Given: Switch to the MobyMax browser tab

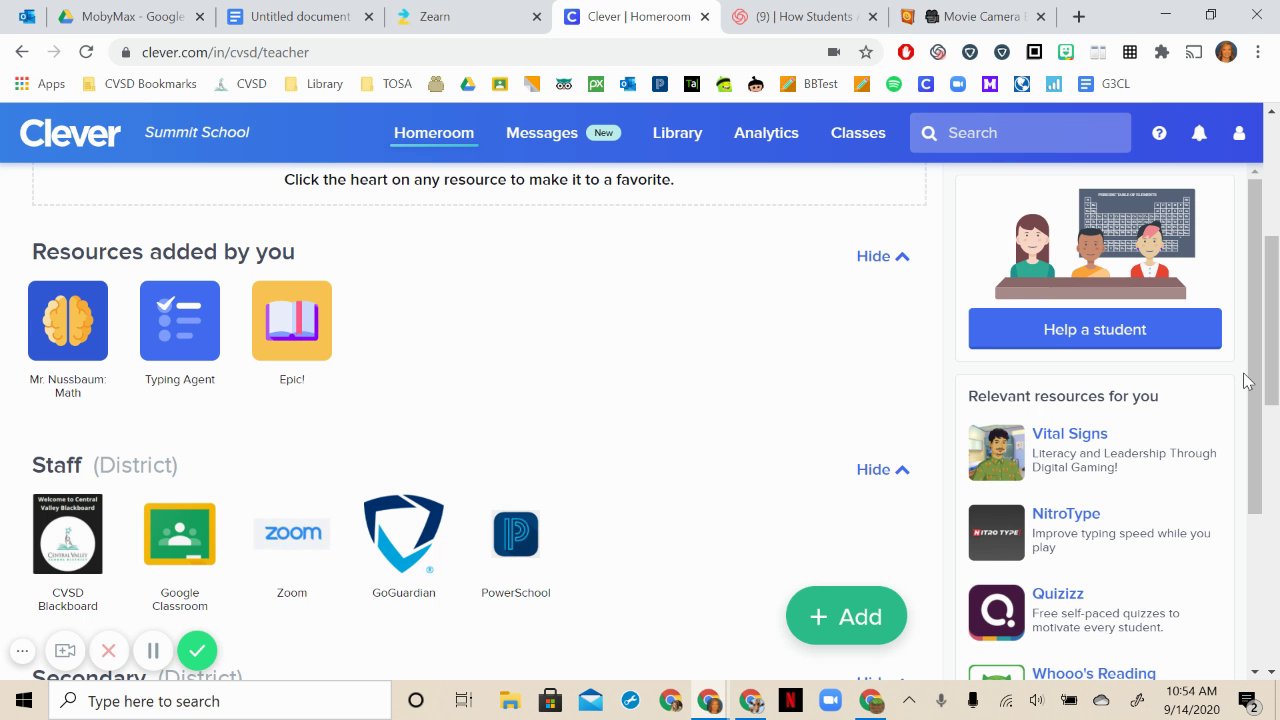Looking at the screenshot, I should [130, 17].
